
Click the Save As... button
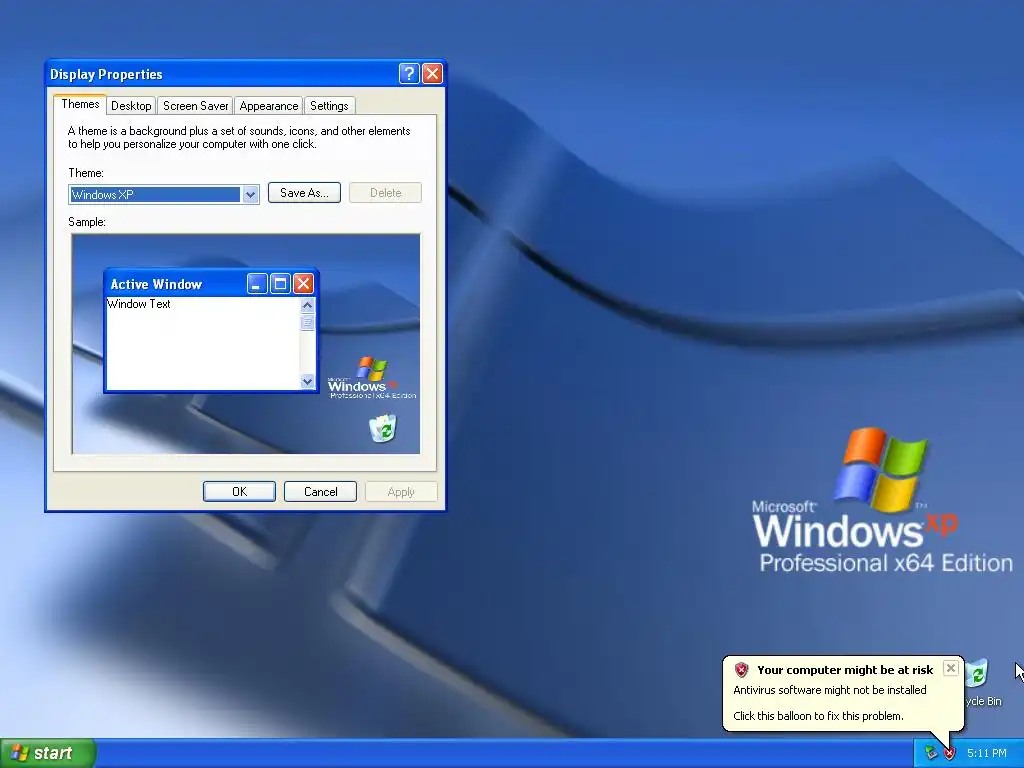304,193
